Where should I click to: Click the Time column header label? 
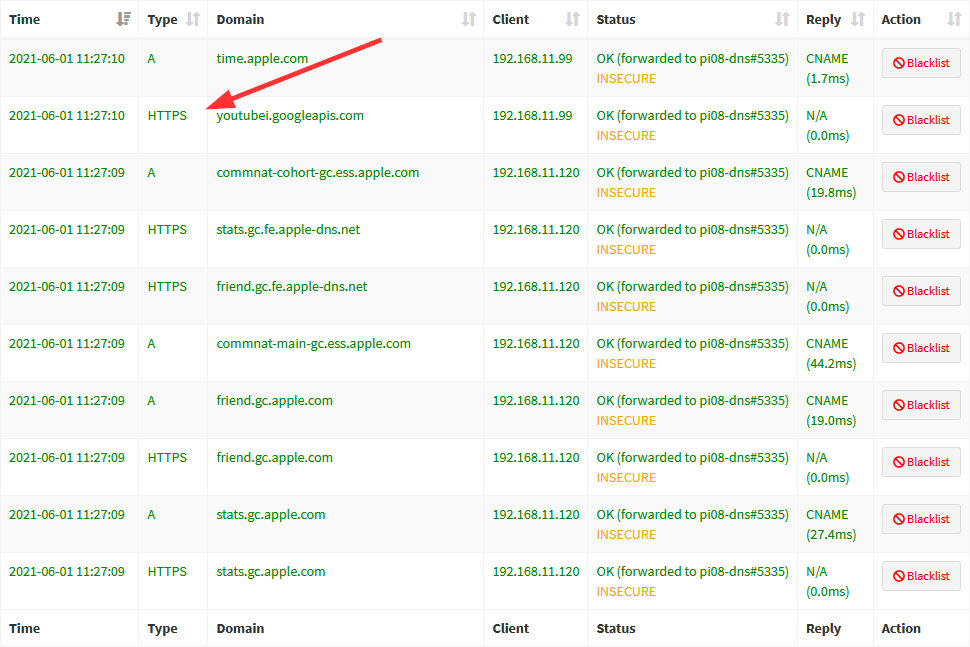25,19
